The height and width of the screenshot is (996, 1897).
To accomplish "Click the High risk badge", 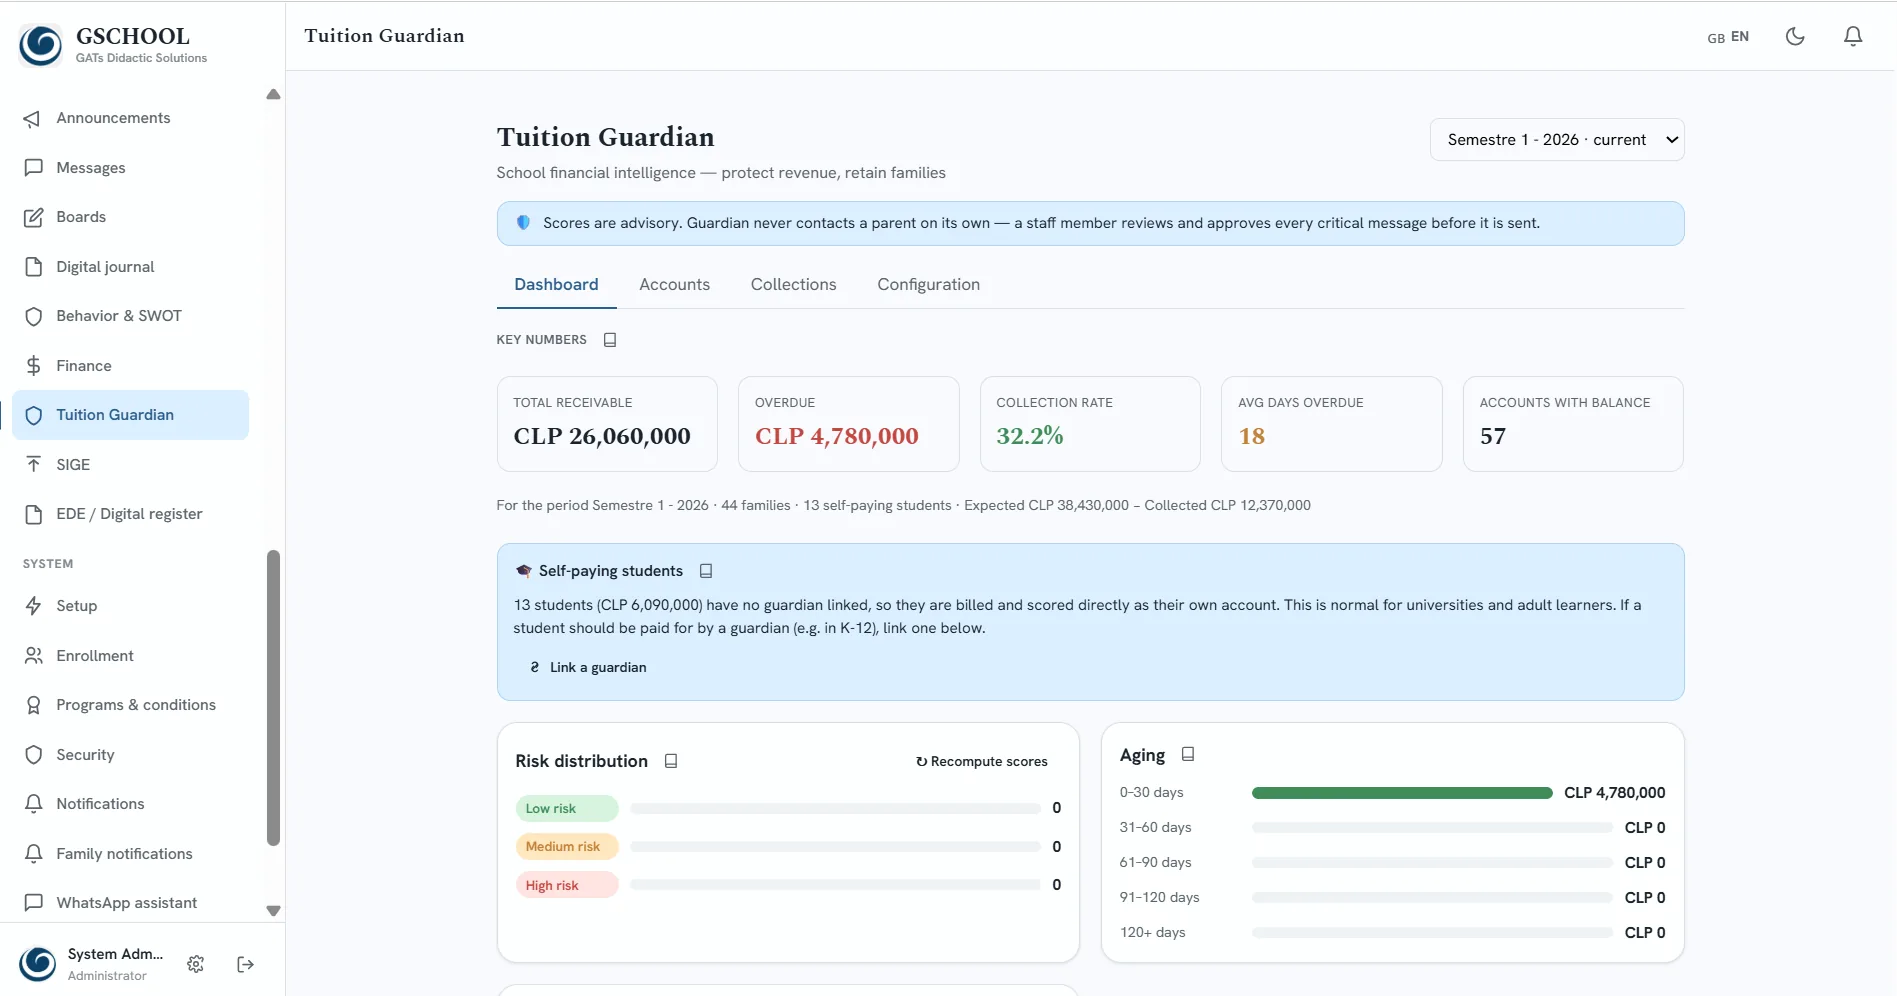I will pyautogui.click(x=566, y=886).
